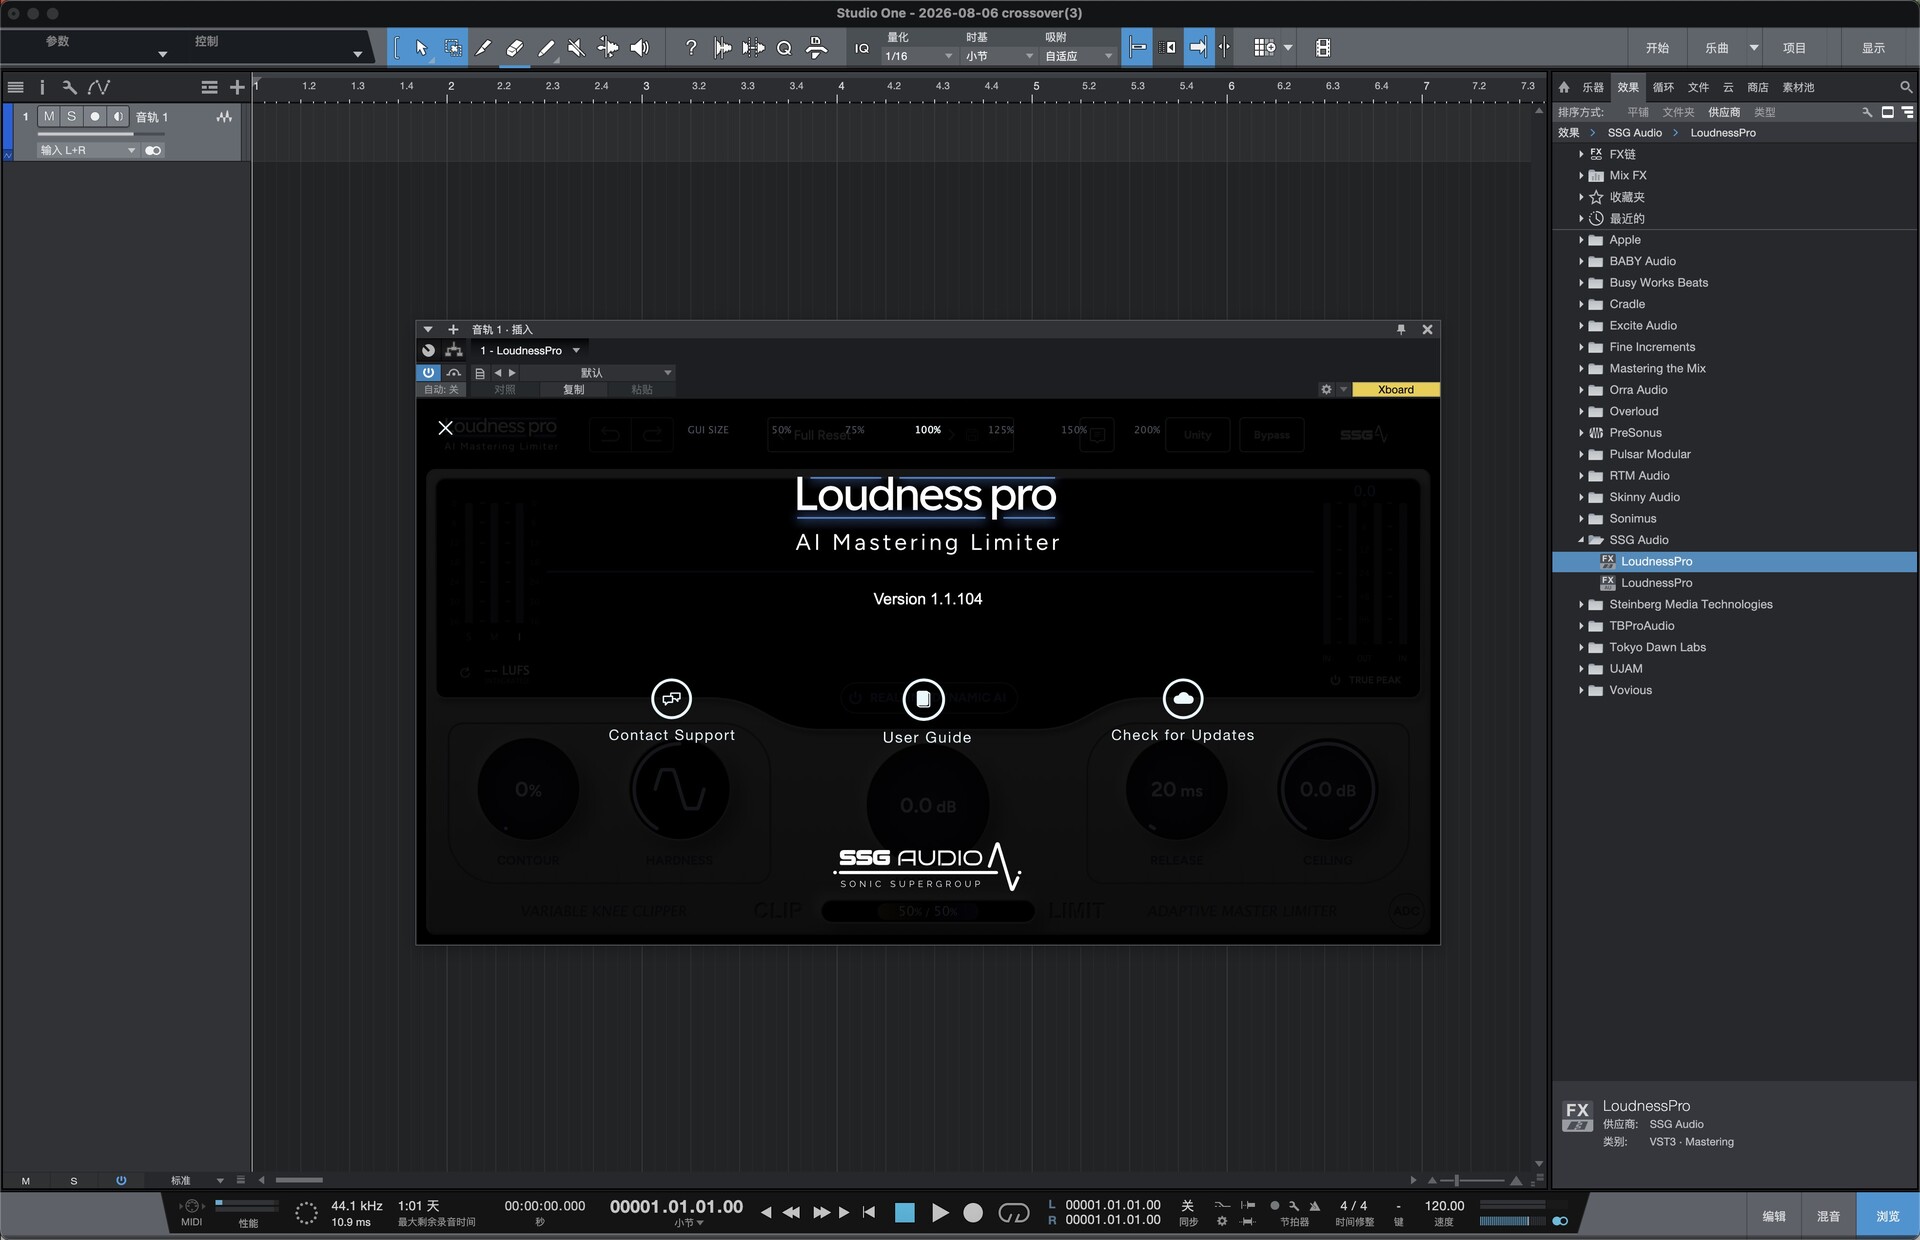
Task: Toggle the snap button in toolbar
Action: [x=1138, y=47]
